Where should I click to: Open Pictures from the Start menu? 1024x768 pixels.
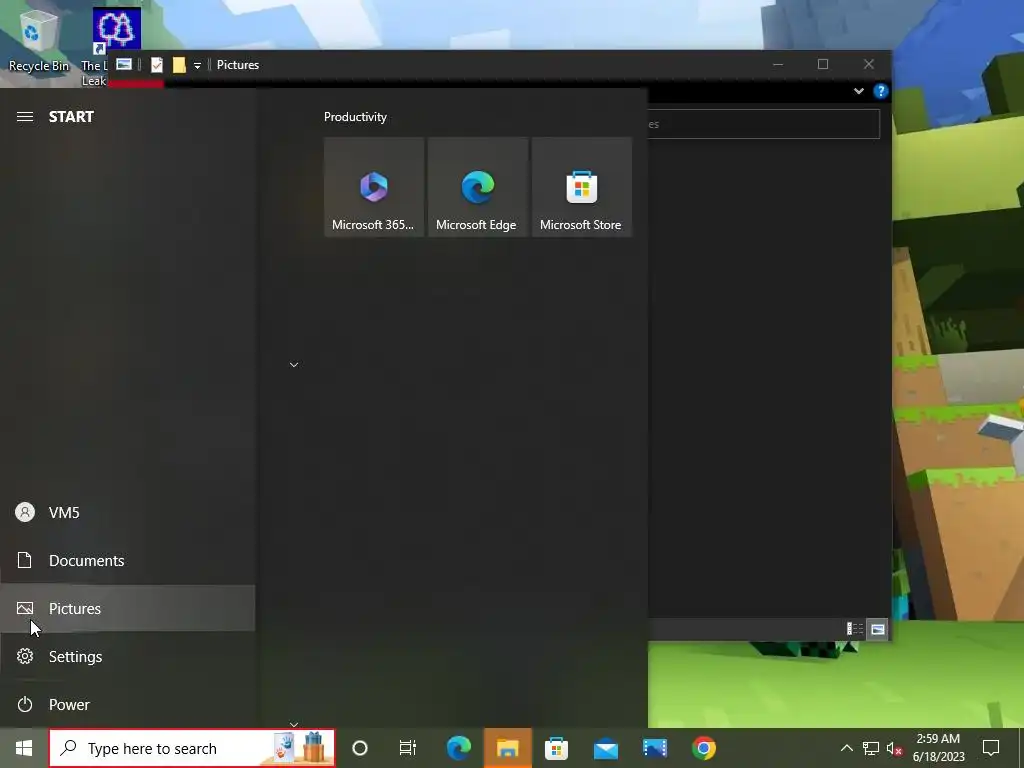pyautogui.click(x=127, y=609)
